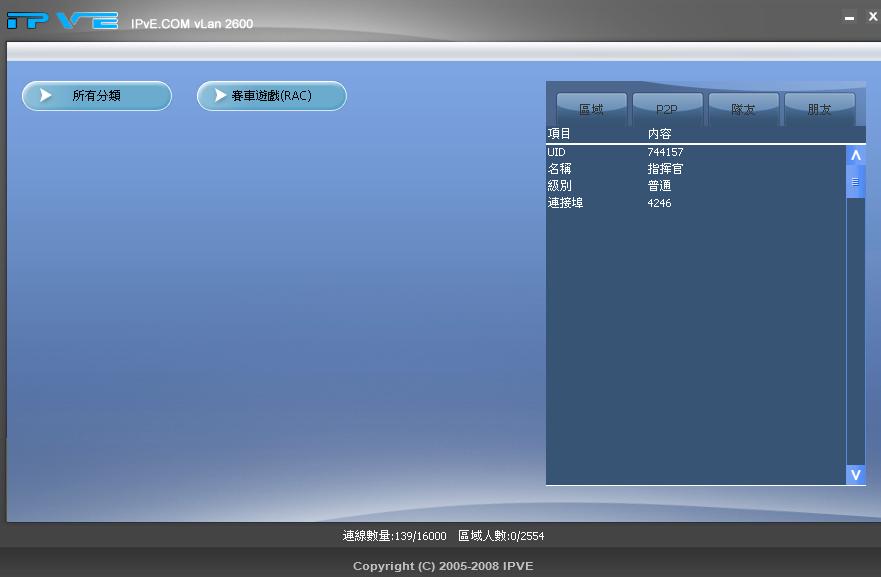The image size is (881, 577).
Task: Close the IPvE vLan window
Action: point(873,16)
